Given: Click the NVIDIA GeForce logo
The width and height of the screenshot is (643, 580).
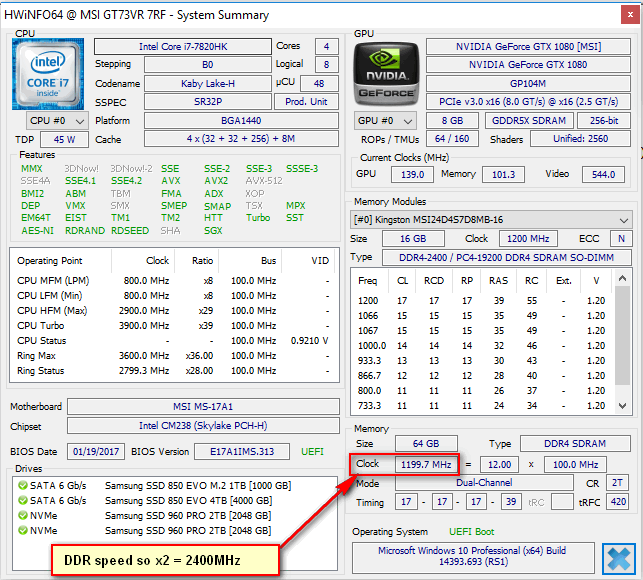Looking at the screenshot, I should pos(387,74).
